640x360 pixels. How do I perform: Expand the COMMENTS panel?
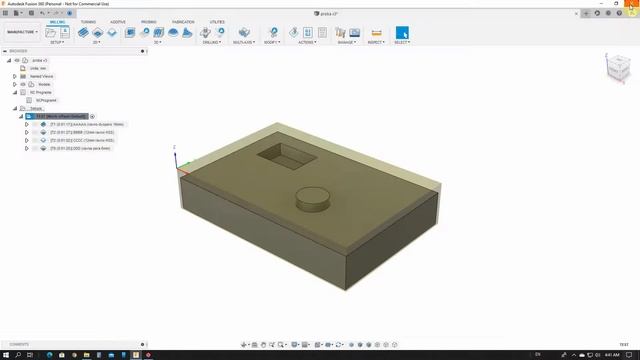pyautogui.click(x=142, y=344)
